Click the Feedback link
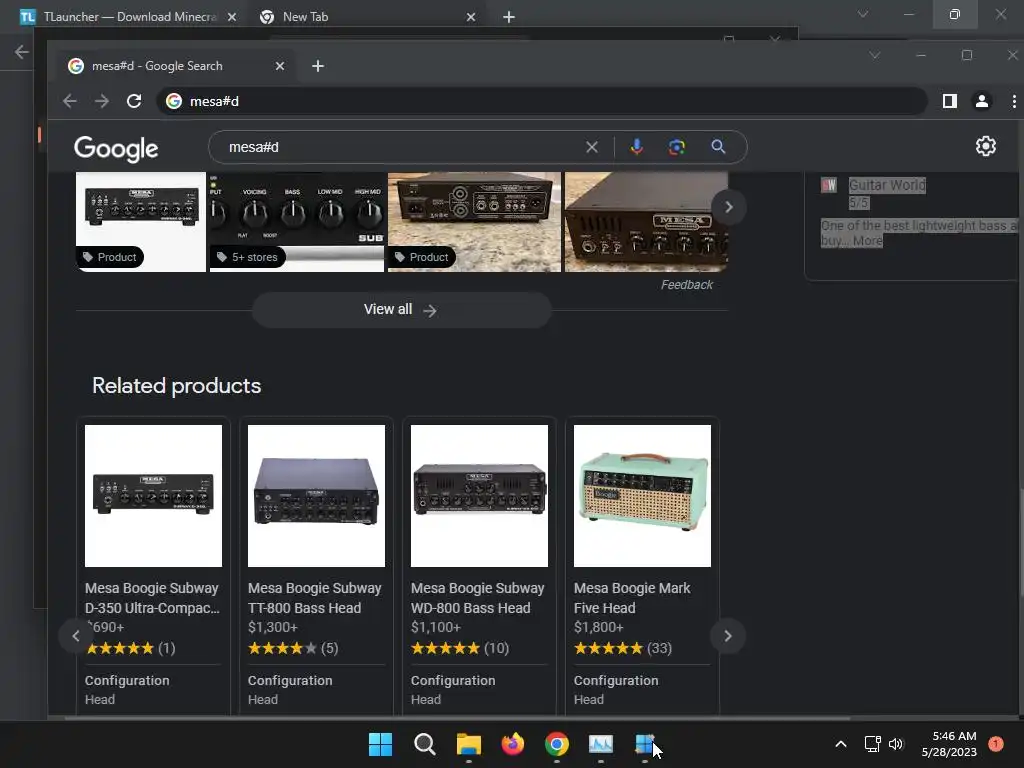The image size is (1024, 768). pyautogui.click(x=686, y=285)
